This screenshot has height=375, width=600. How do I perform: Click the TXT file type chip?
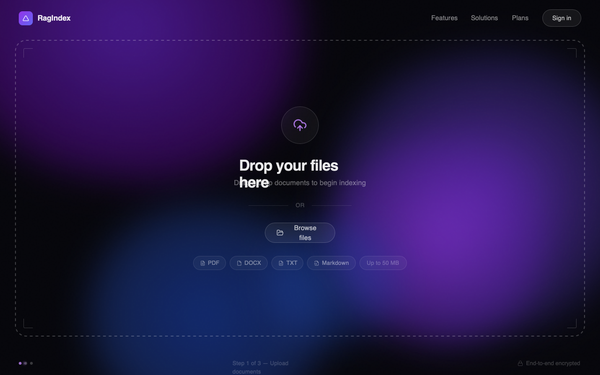287,263
